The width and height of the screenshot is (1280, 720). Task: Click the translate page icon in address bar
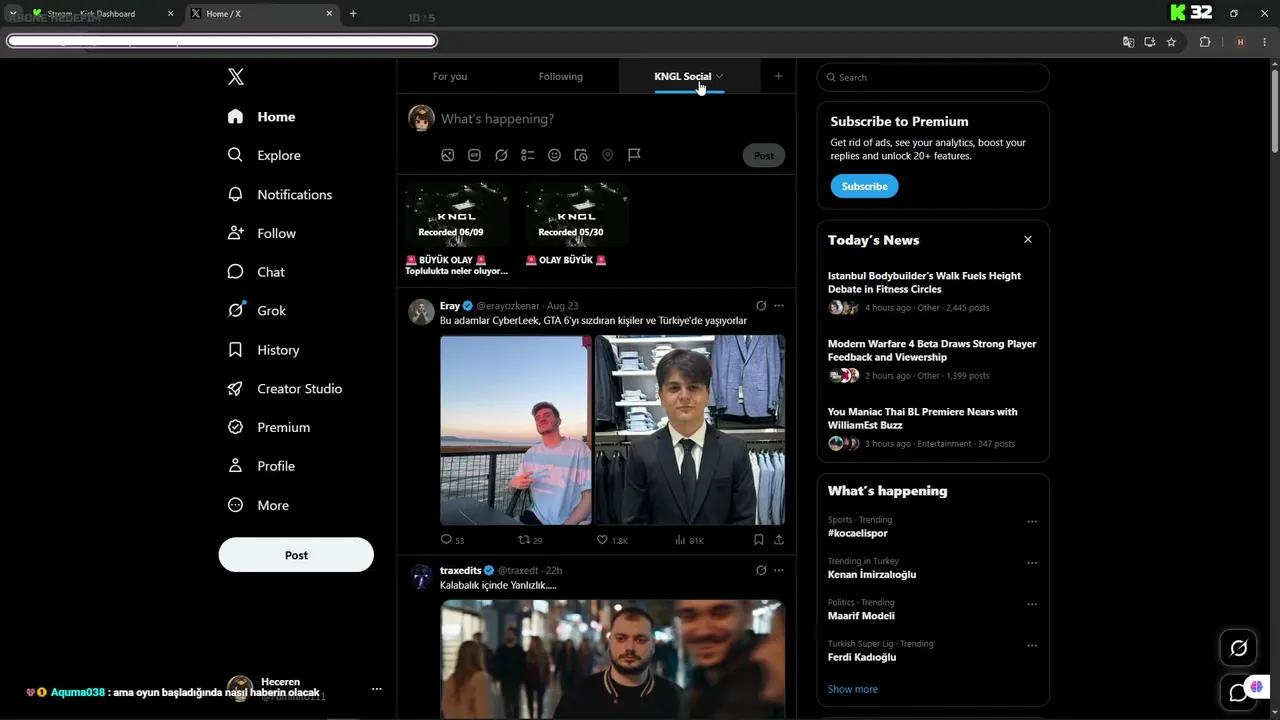click(x=1128, y=42)
